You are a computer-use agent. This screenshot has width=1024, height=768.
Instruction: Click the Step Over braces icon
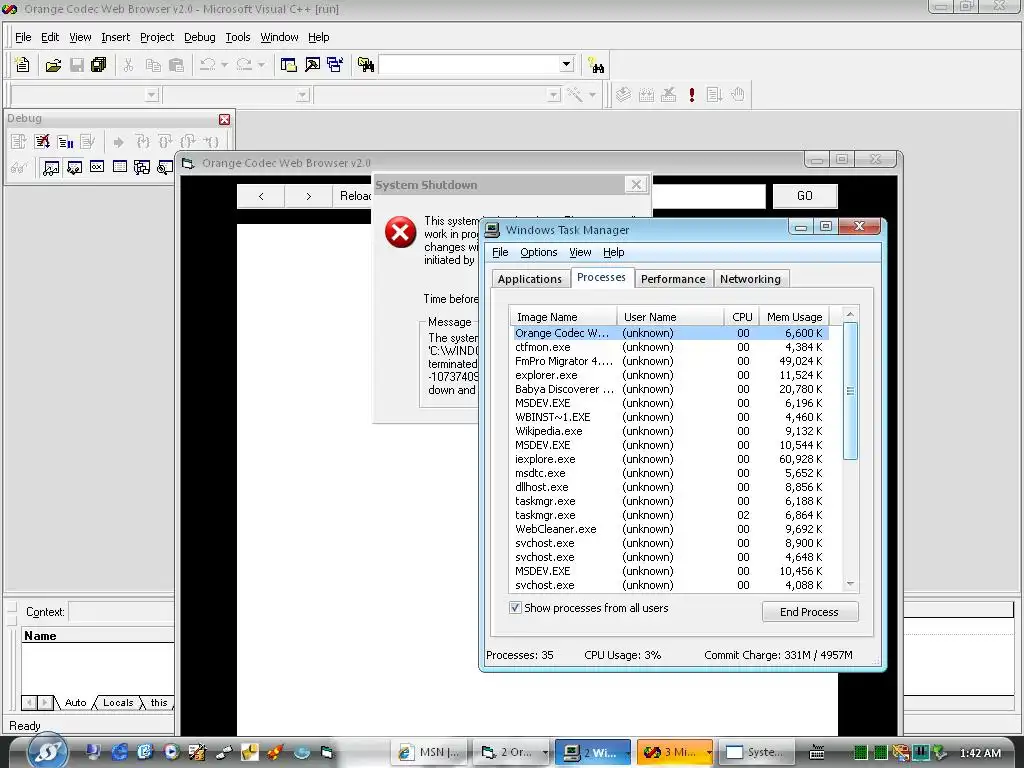[165, 142]
